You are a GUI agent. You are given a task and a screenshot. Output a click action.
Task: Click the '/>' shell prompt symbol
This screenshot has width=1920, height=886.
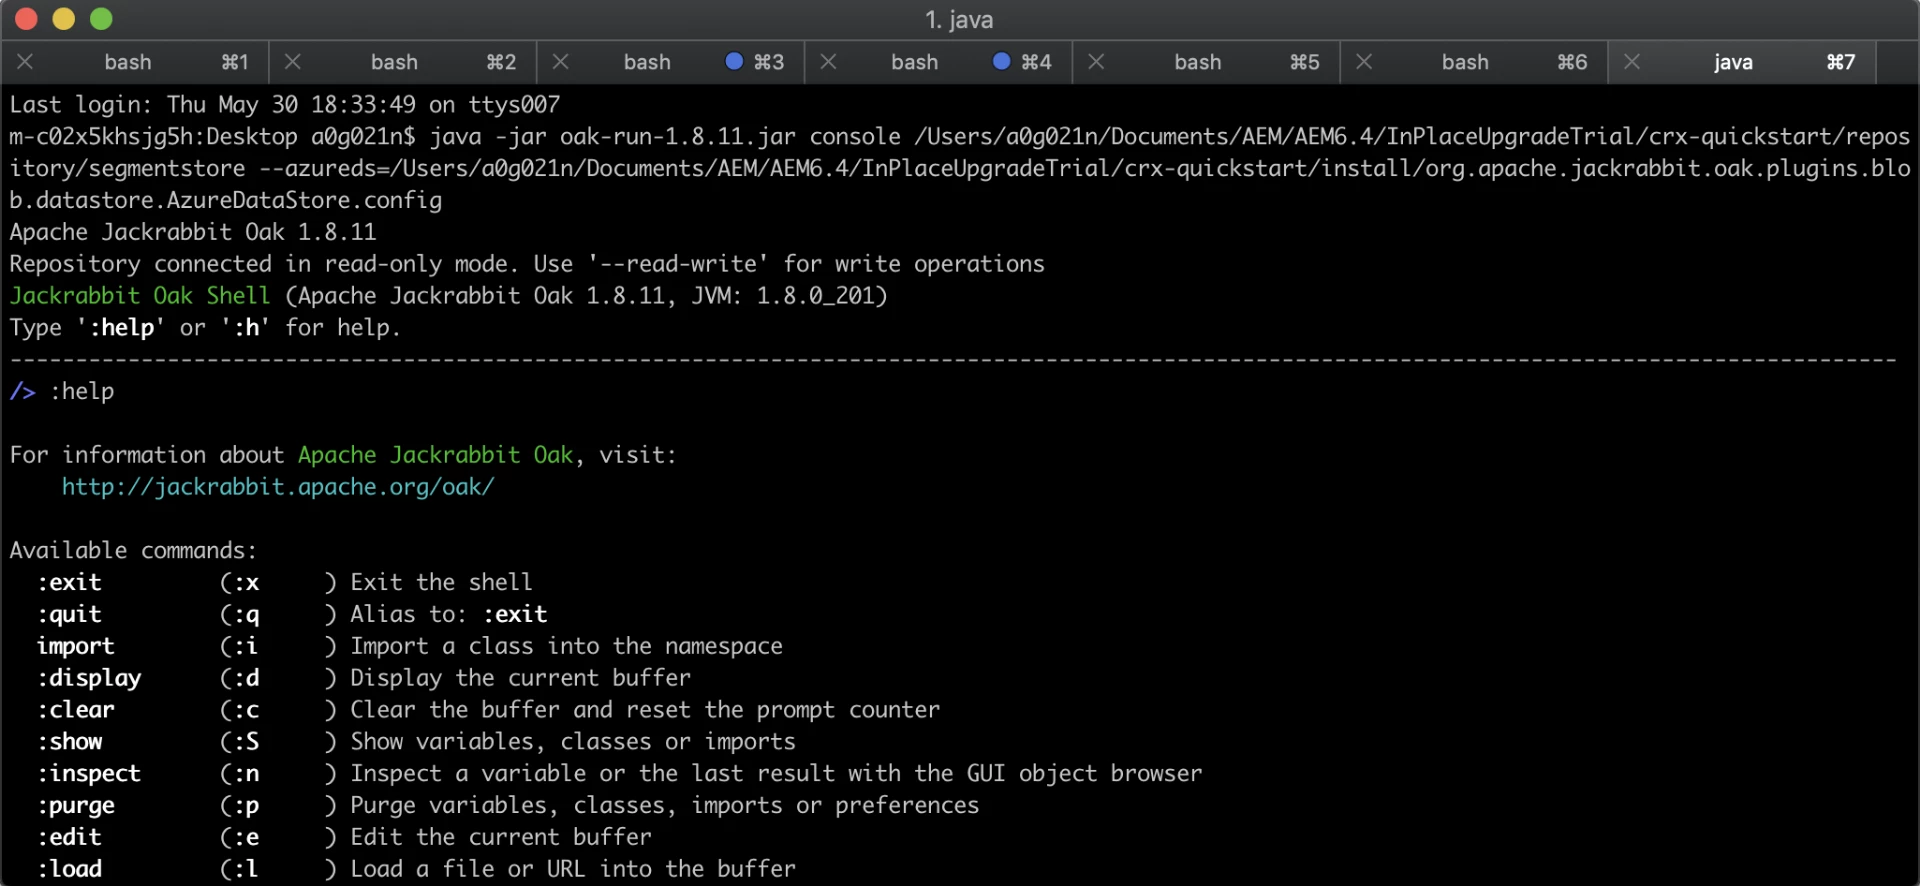[23, 391]
